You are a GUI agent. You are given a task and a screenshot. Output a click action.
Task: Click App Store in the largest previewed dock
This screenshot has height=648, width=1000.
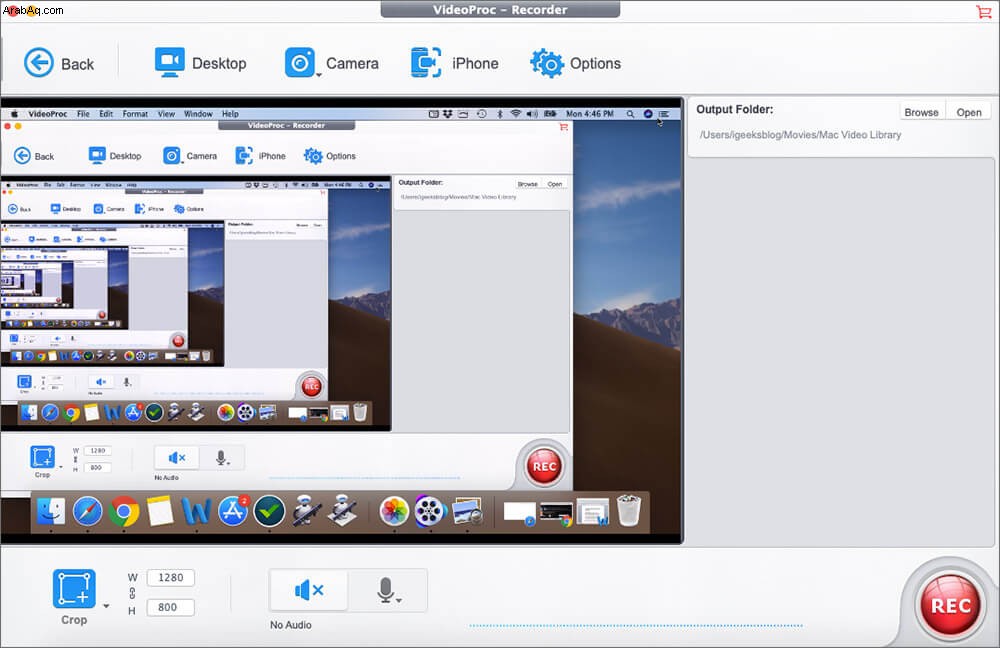[x=233, y=512]
